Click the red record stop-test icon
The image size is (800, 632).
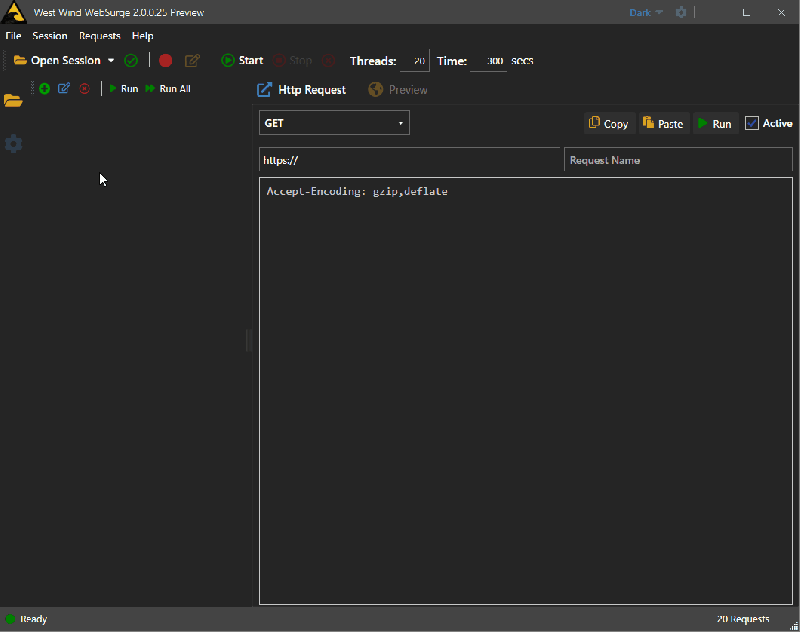pos(165,60)
